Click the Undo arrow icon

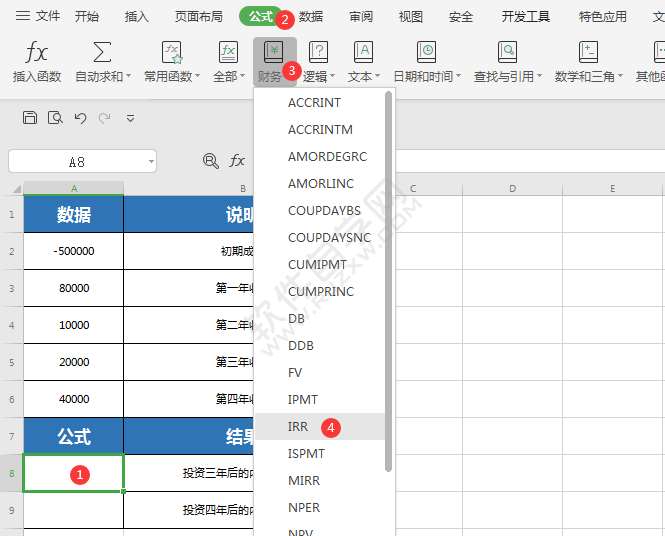click(x=80, y=118)
